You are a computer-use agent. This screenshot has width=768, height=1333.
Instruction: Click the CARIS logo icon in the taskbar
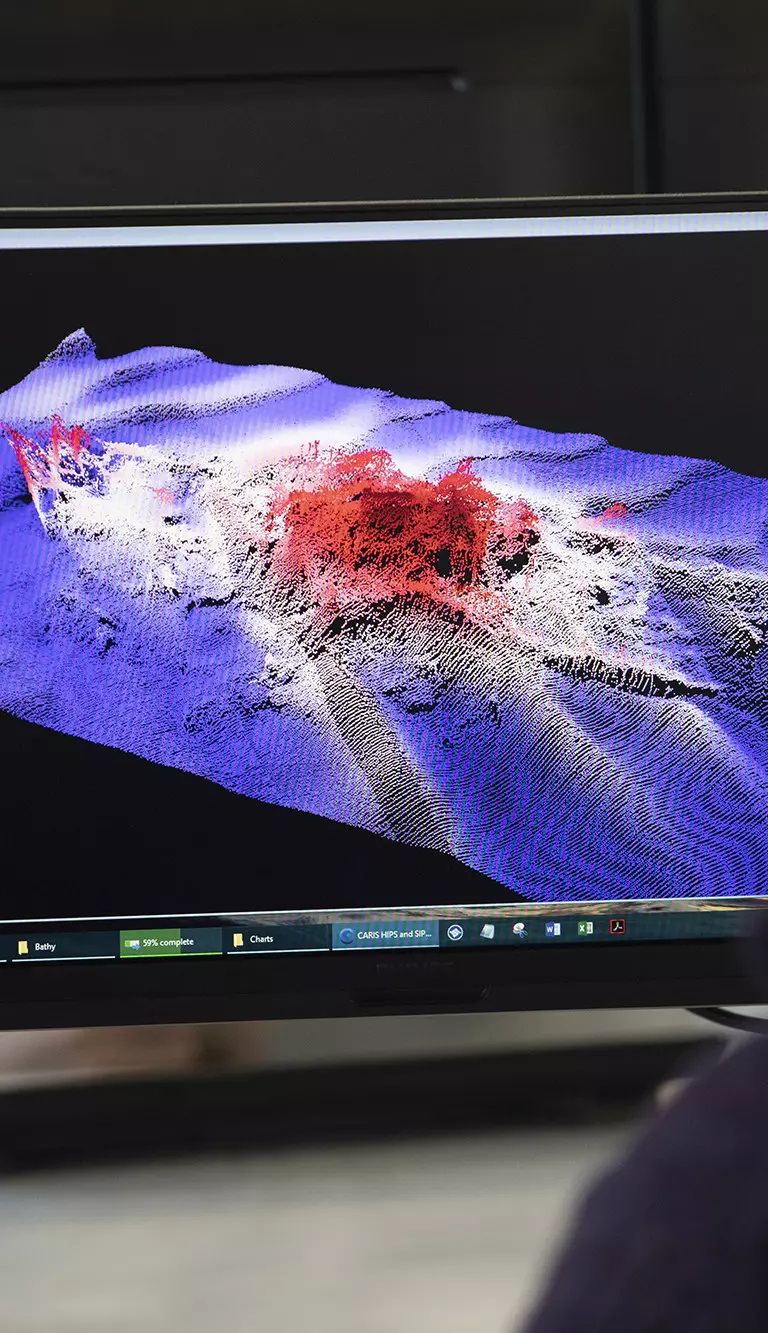click(347, 936)
